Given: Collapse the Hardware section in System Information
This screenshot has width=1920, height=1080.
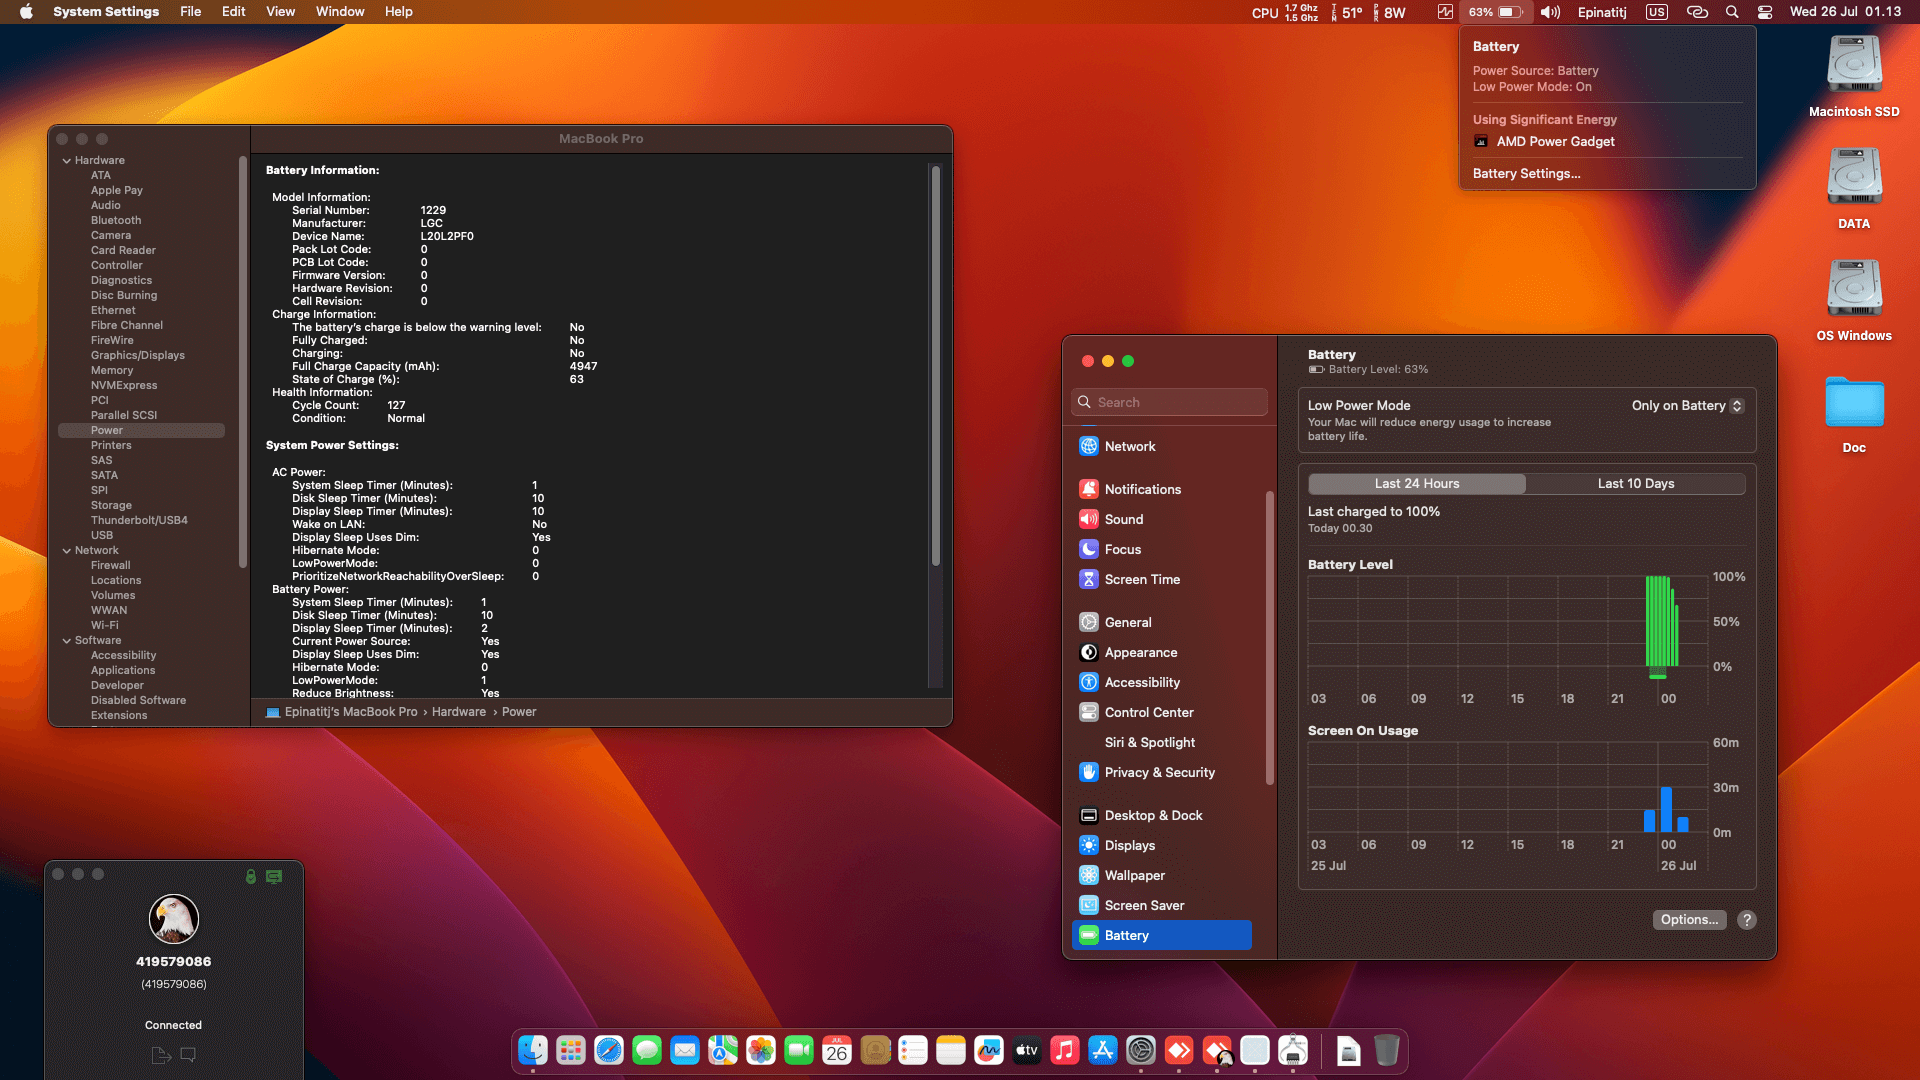Looking at the screenshot, I should coord(67,160).
